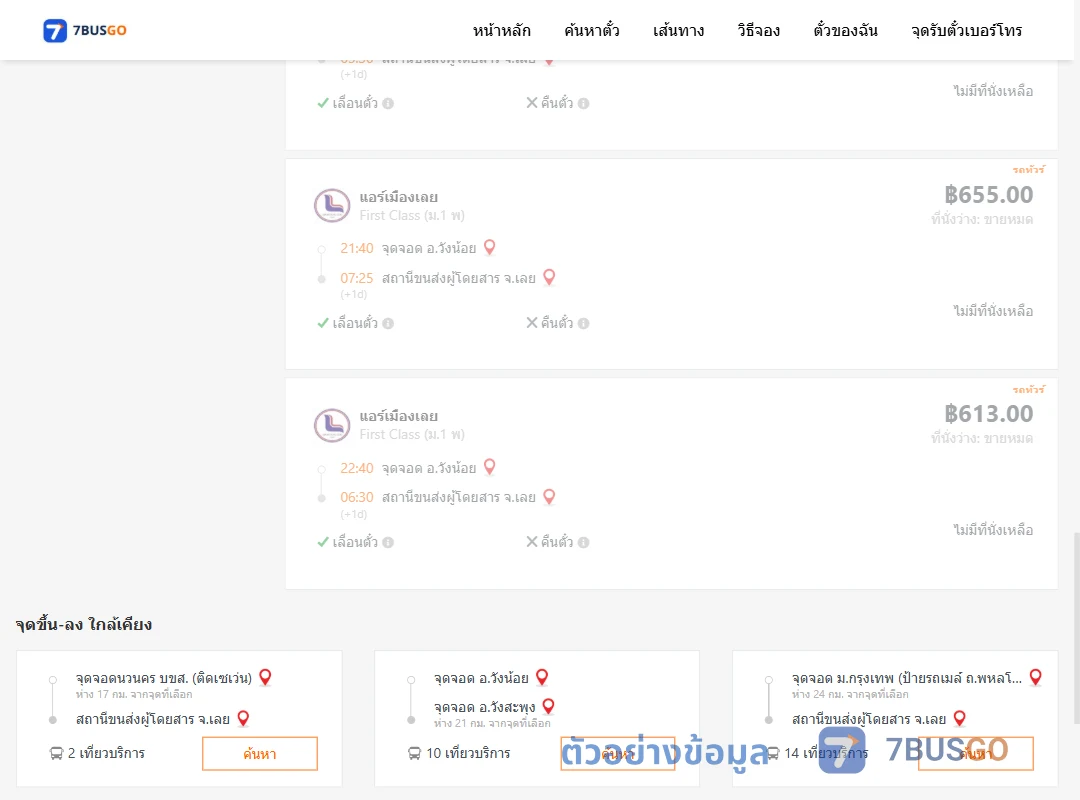The image size is (1080, 800).
Task: Open the 7BUSGO logo home link
Action: pos(85,30)
